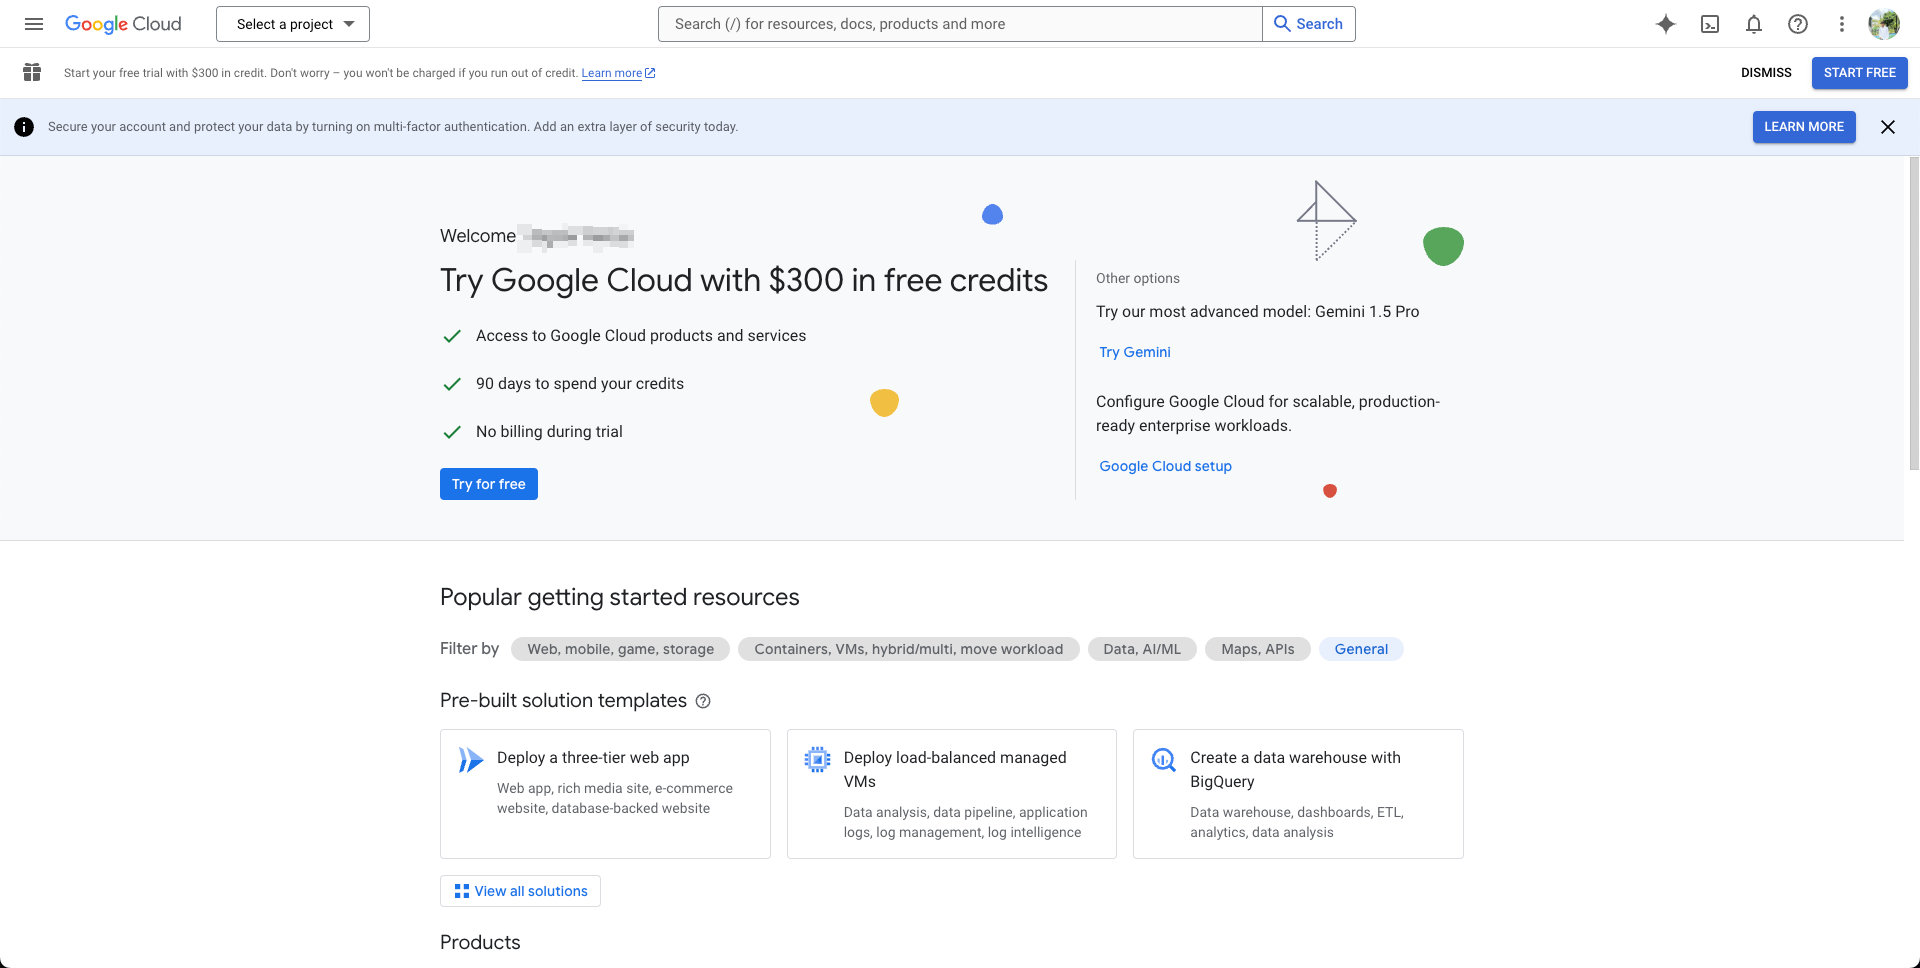Open Create a data warehouse with BigQuery card
Image resolution: width=1920 pixels, height=968 pixels.
(x=1298, y=794)
